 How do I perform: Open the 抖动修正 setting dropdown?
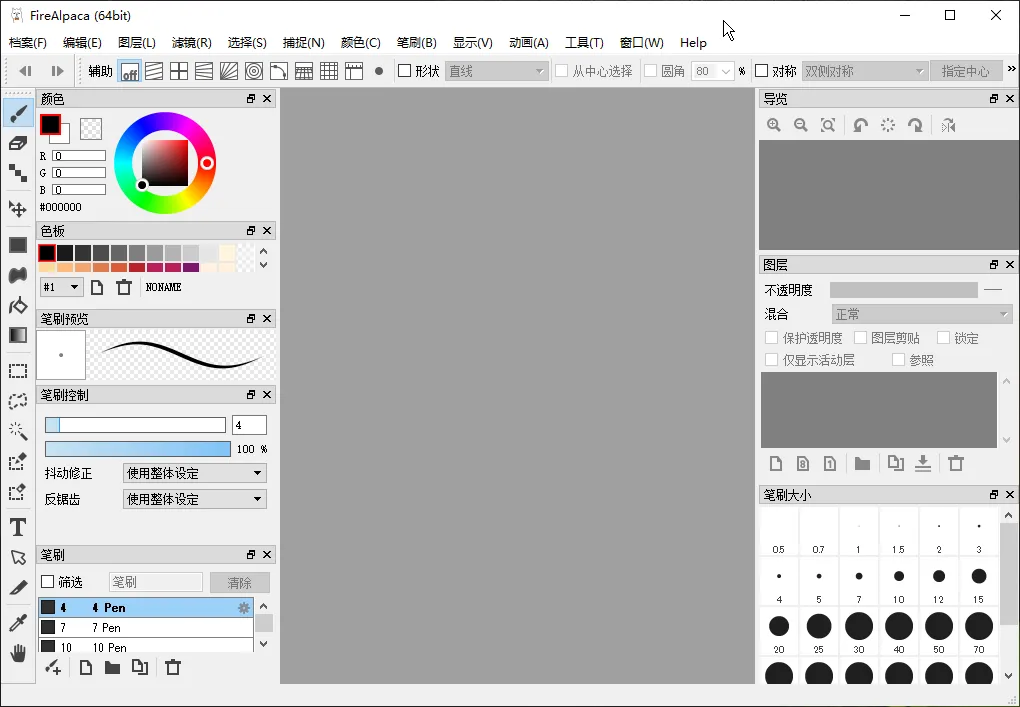(x=194, y=471)
